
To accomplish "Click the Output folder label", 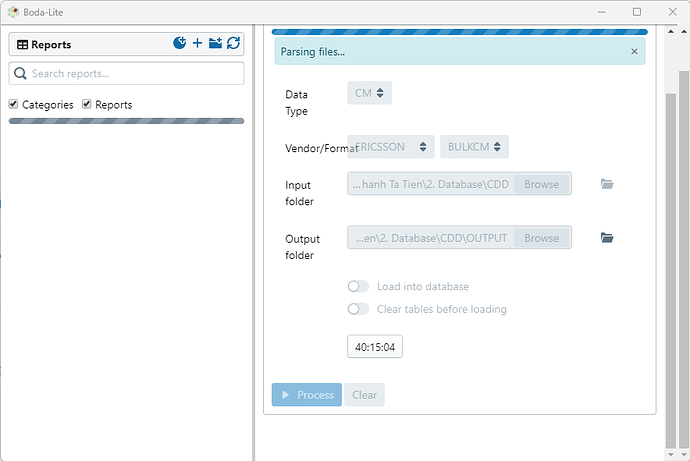I will pos(302,247).
